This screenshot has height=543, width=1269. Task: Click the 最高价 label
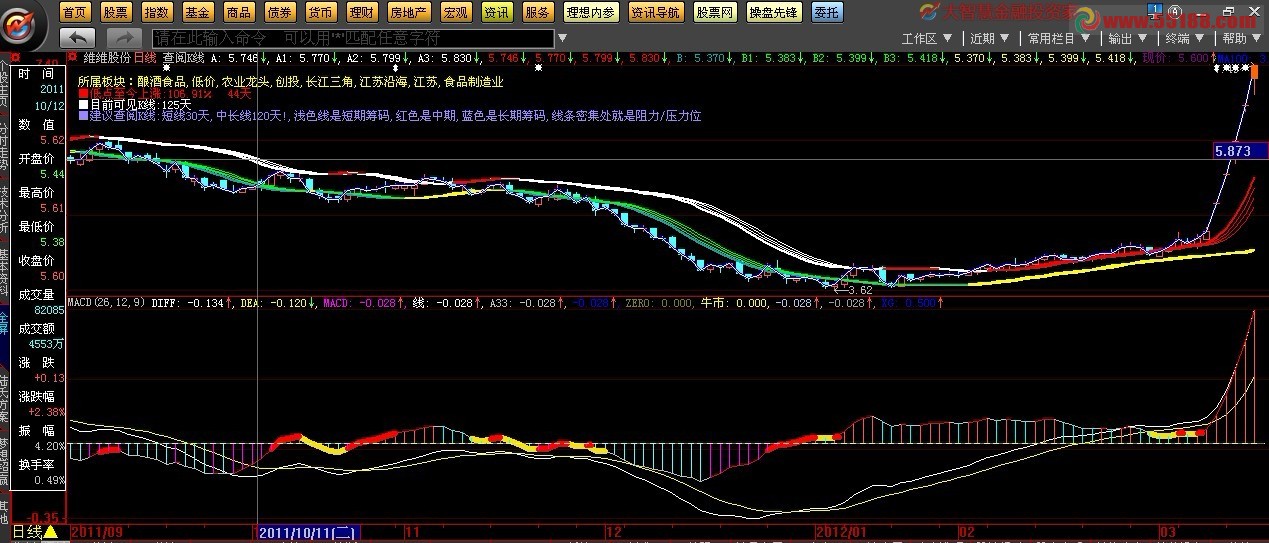[36, 193]
